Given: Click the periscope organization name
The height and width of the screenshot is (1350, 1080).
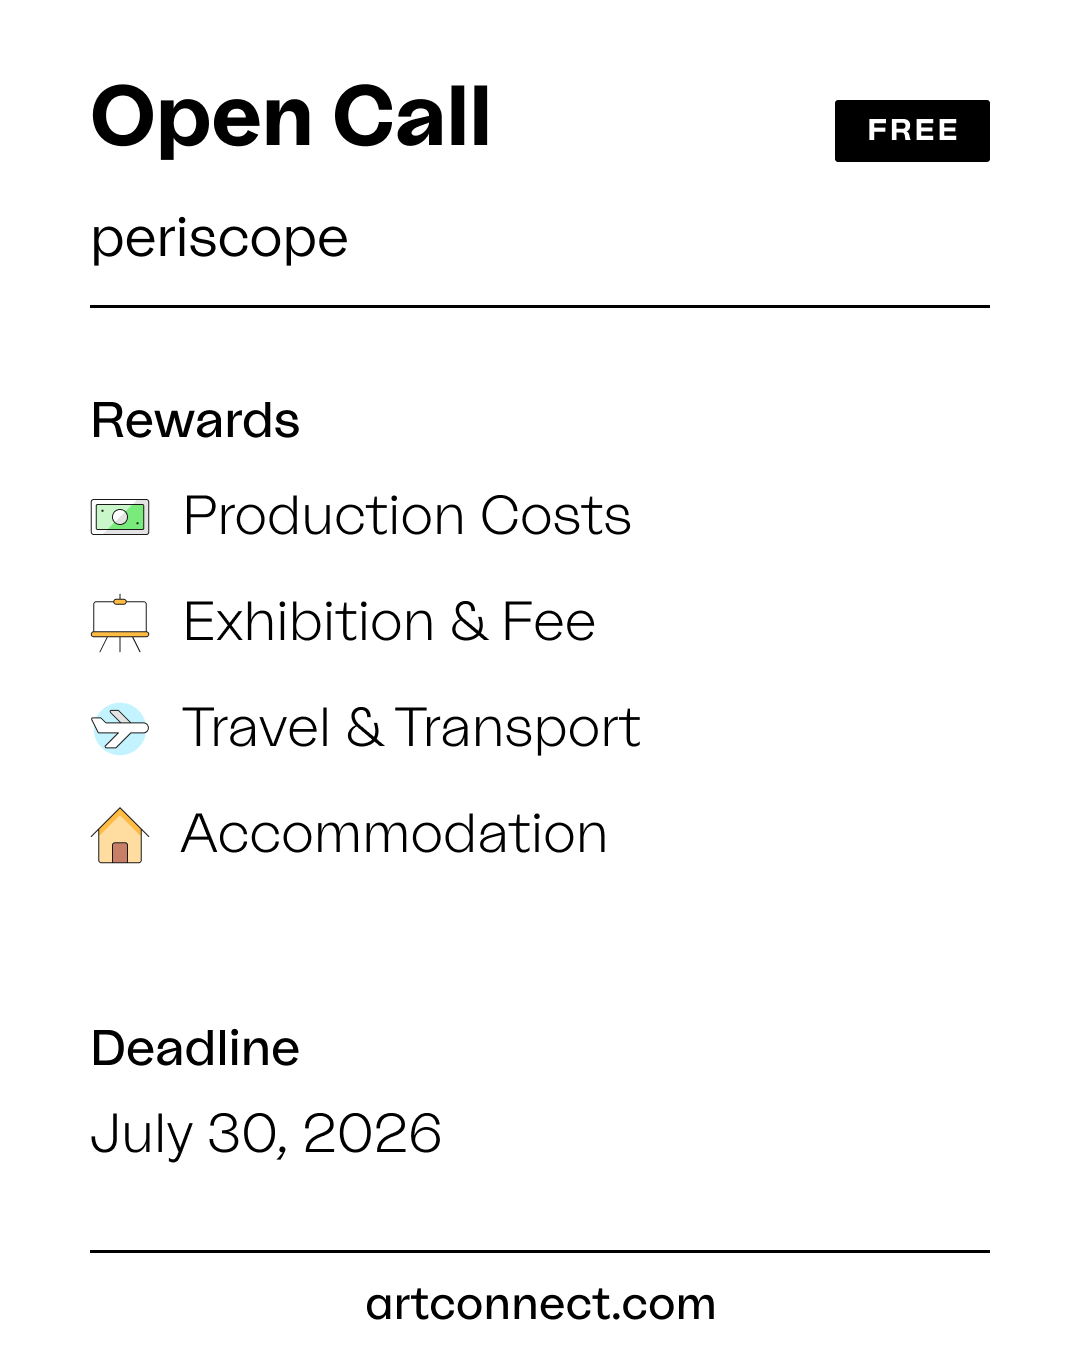Looking at the screenshot, I should [219, 240].
